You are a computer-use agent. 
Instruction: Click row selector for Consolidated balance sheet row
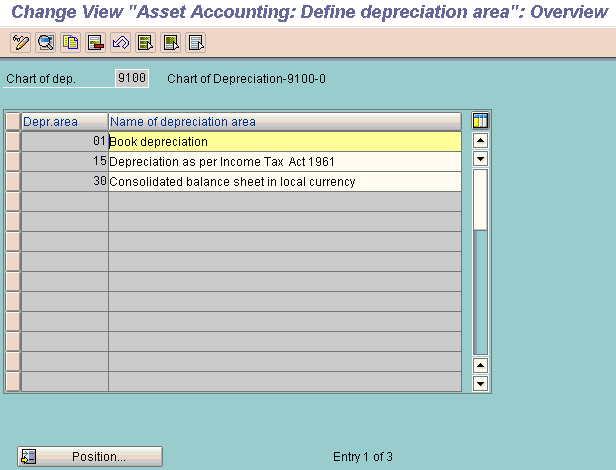[x=13, y=182]
